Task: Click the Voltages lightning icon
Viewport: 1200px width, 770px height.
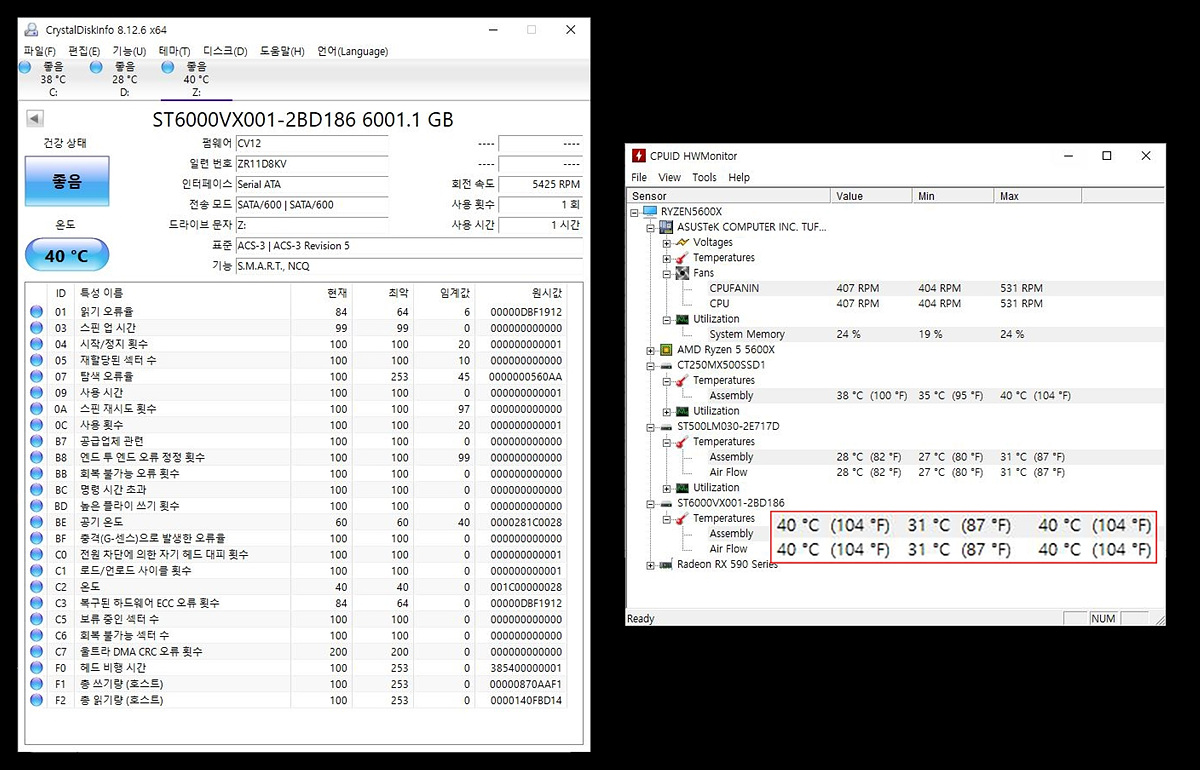Action: 682,242
